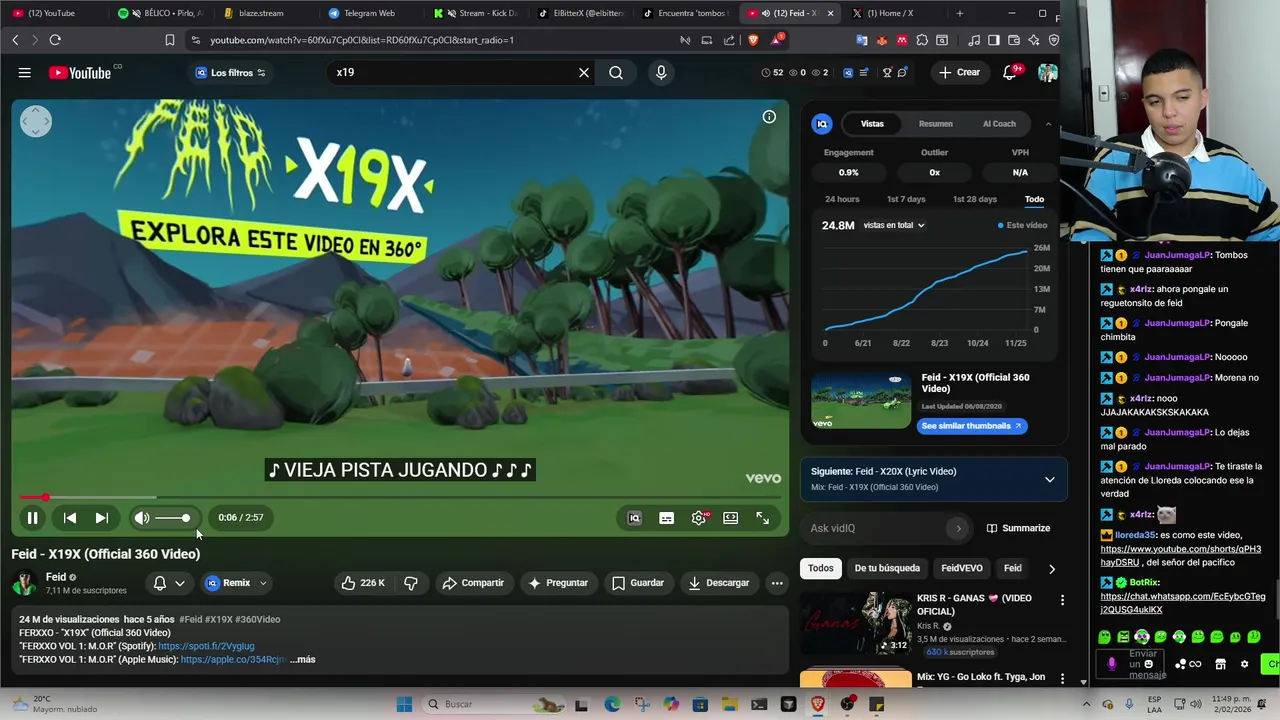
Task: Open the spoti.fi link in description
Action: 206,646
